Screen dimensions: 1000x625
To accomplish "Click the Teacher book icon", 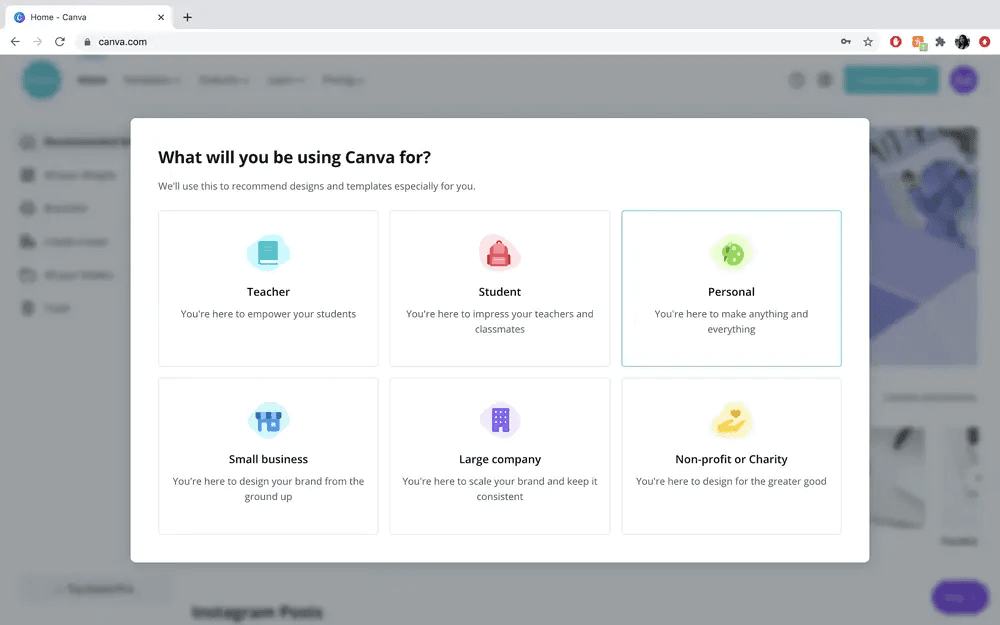I will 268,253.
